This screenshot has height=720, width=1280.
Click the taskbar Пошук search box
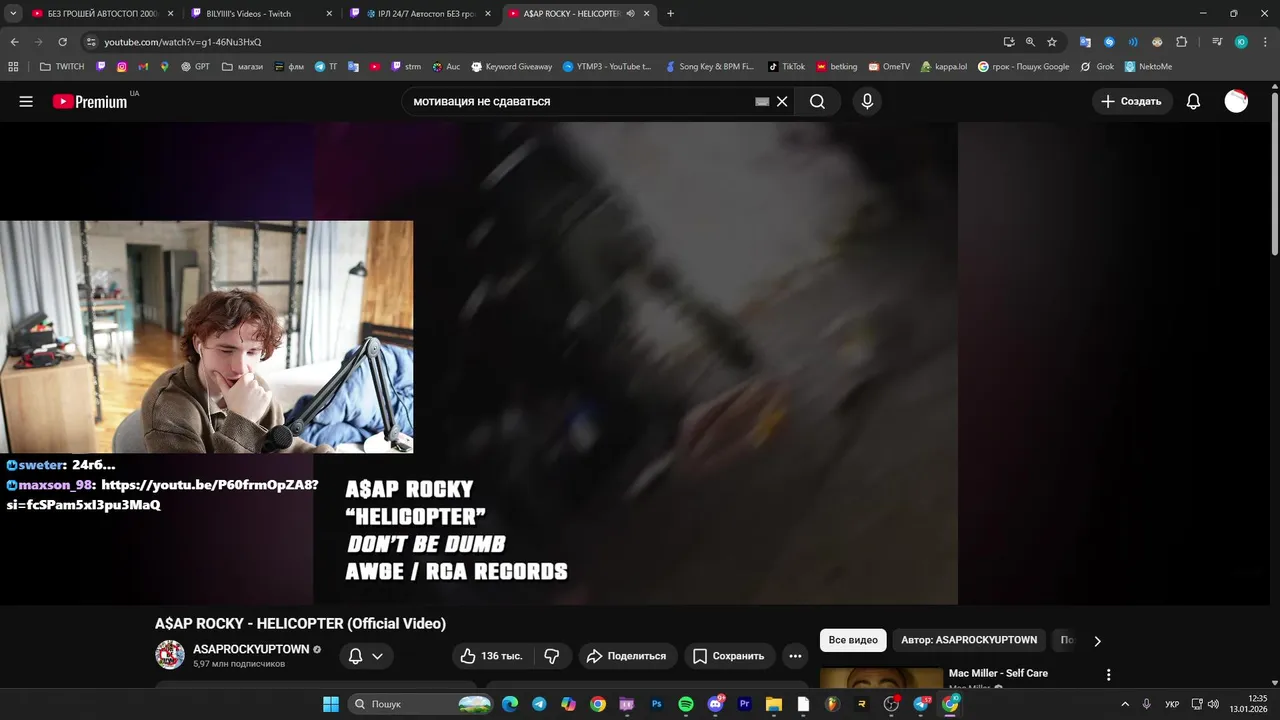[x=421, y=704]
